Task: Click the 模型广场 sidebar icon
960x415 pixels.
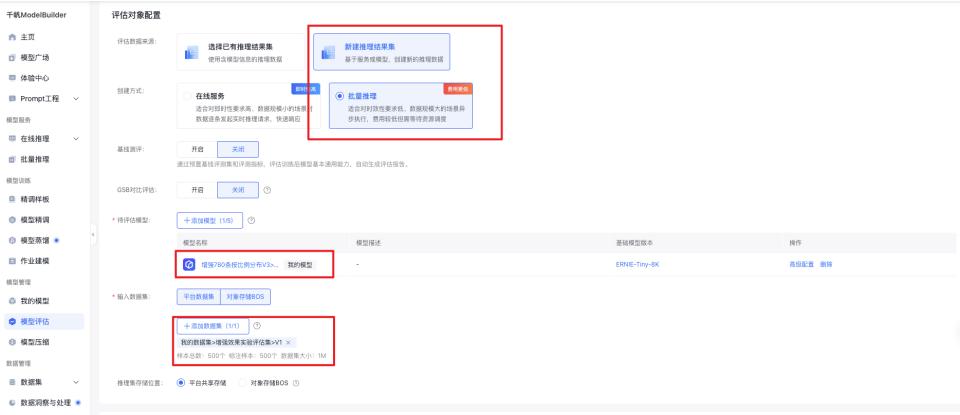Action: (x=12, y=58)
